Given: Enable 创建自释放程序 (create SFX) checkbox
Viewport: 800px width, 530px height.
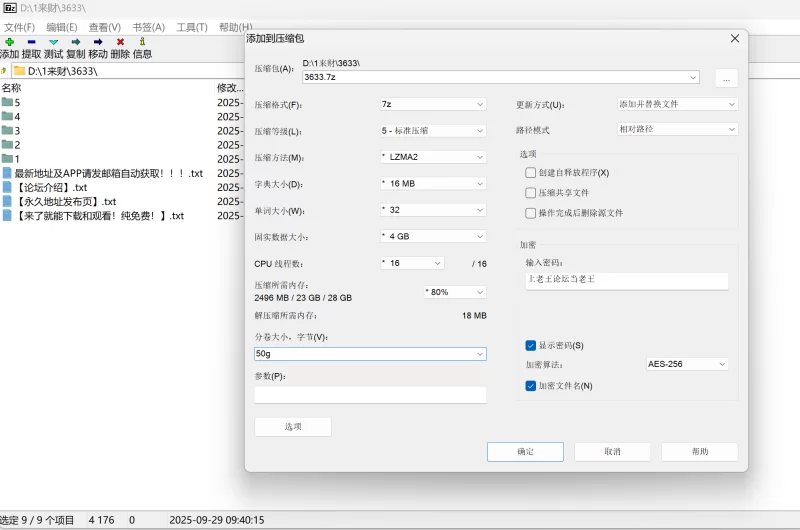Looking at the screenshot, I should 531,173.
